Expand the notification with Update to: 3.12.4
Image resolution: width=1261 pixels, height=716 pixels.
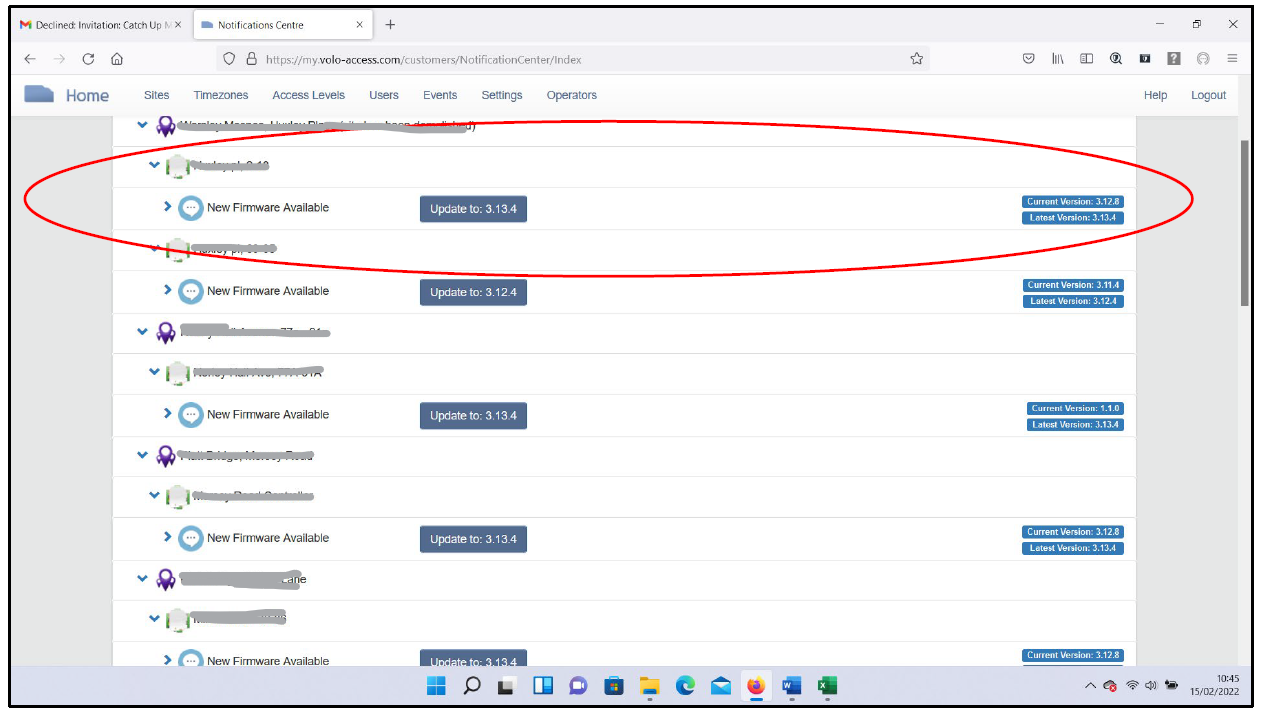(x=168, y=290)
